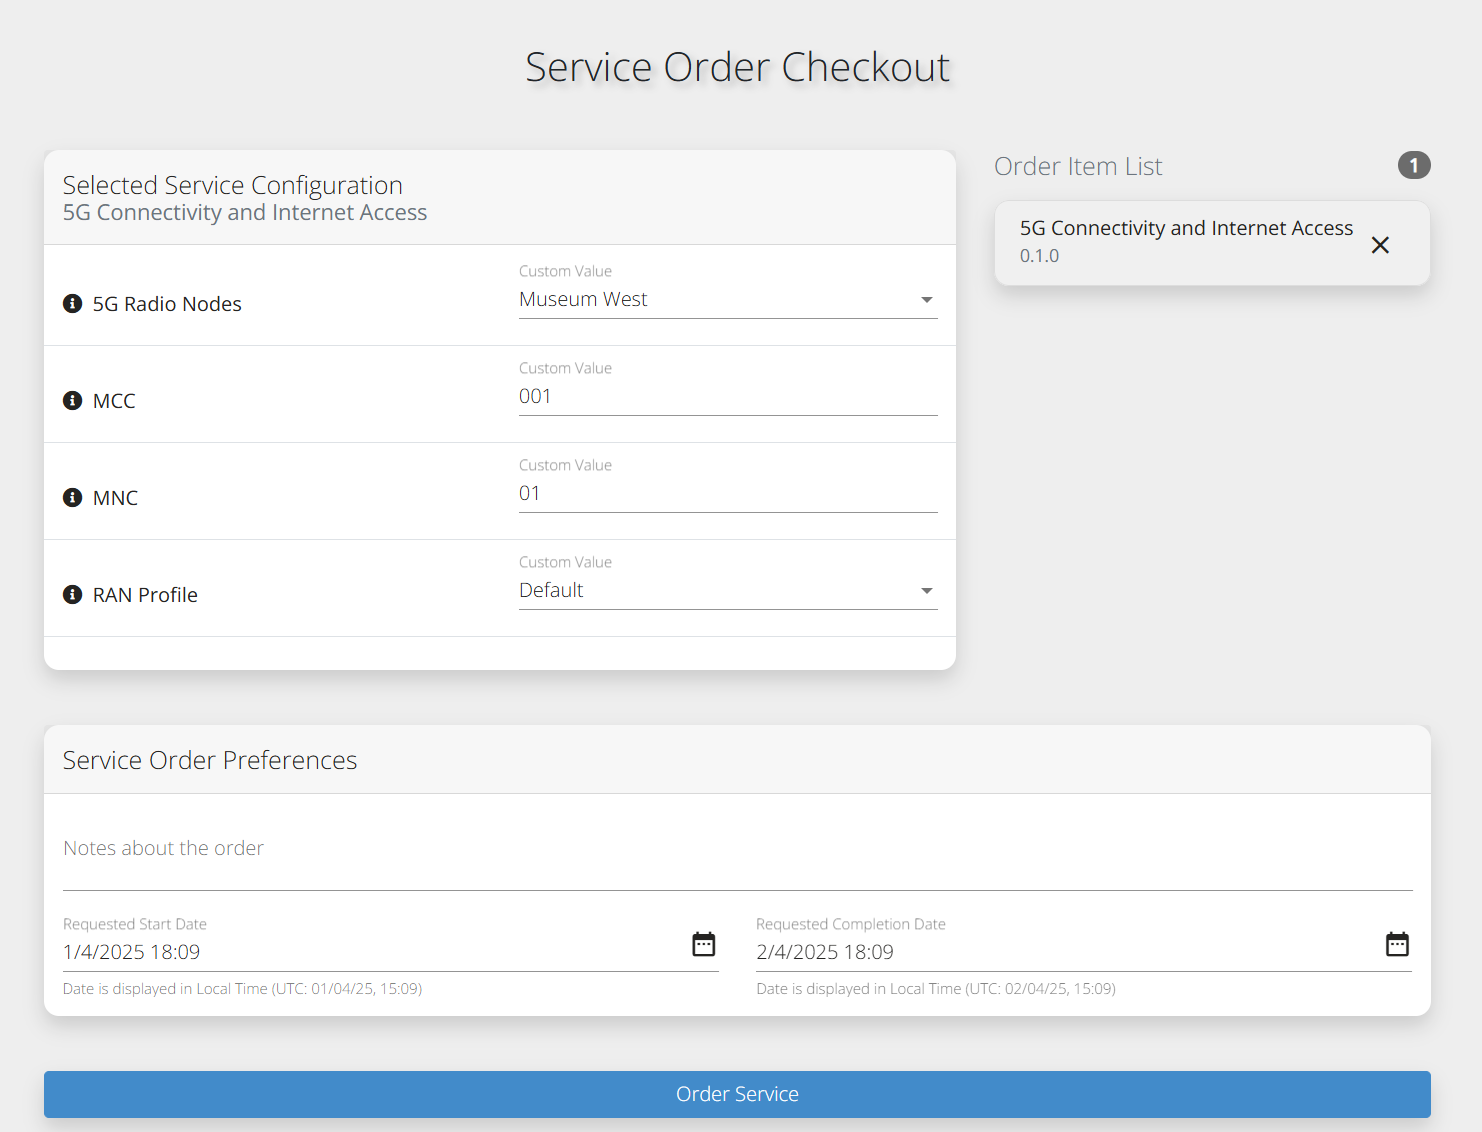This screenshot has width=1482, height=1132.
Task: Expand the RAN Profile dropdown arrow
Action: (x=926, y=591)
